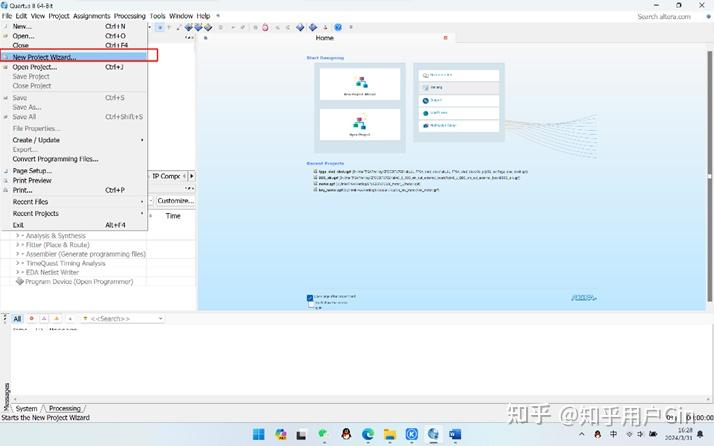Image resolution: width=714 pixels, height=446 pixels.
Task: Expand Analysis & Synthesis task
Action: click(x=18, y=236)
